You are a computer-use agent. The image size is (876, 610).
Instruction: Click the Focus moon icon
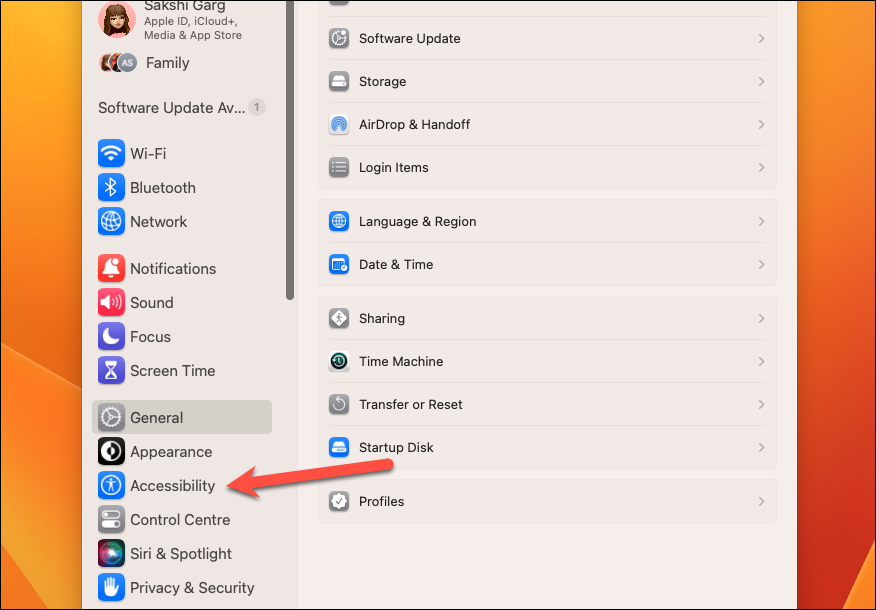(x=111, y=336)
